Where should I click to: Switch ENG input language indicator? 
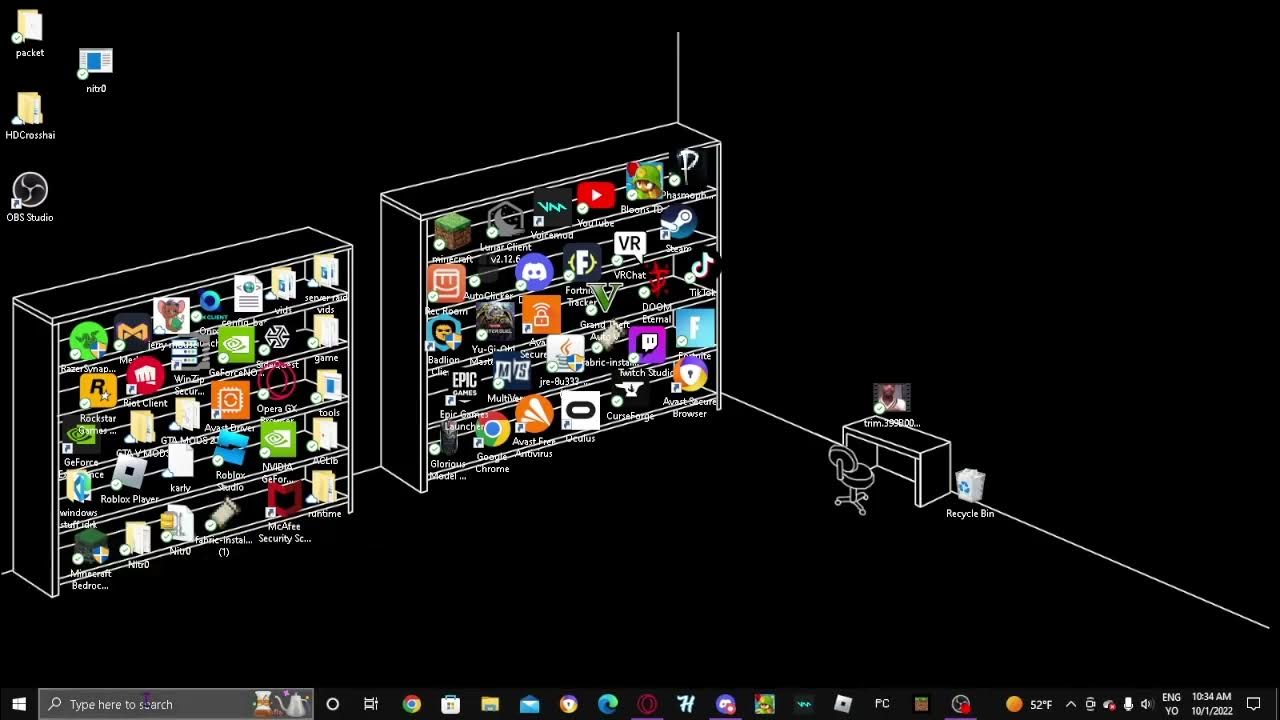tap(1171, 704)
